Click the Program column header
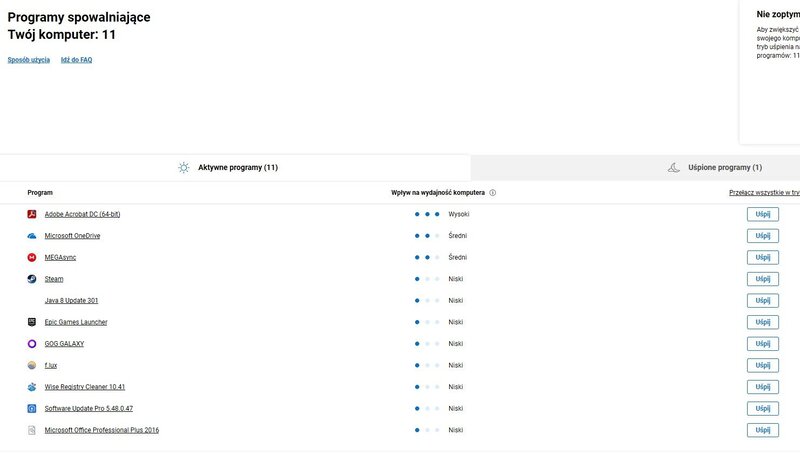Viewport: 800px width, 455px height. (x=40, y=193)
